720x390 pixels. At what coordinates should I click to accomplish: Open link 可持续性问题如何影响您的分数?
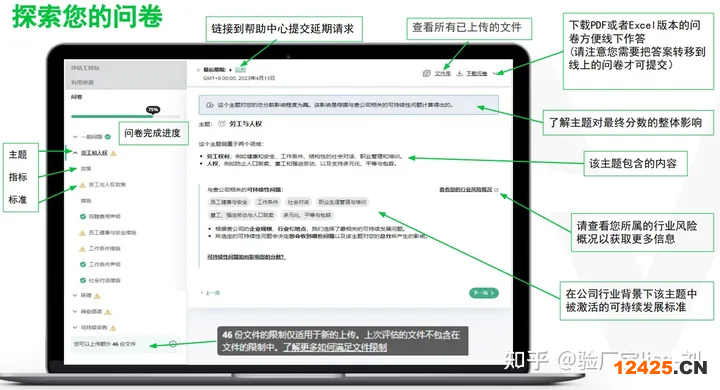[x=246, y=257]
